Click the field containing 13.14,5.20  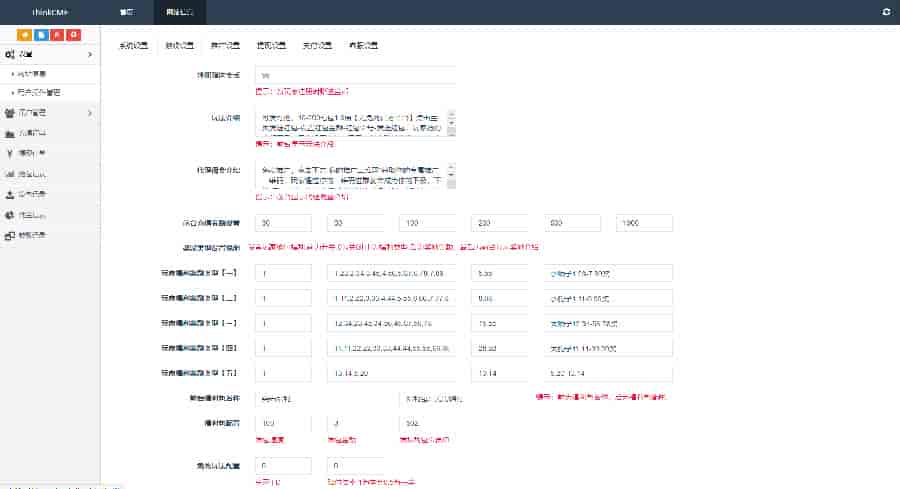click(x=394, y=374)
